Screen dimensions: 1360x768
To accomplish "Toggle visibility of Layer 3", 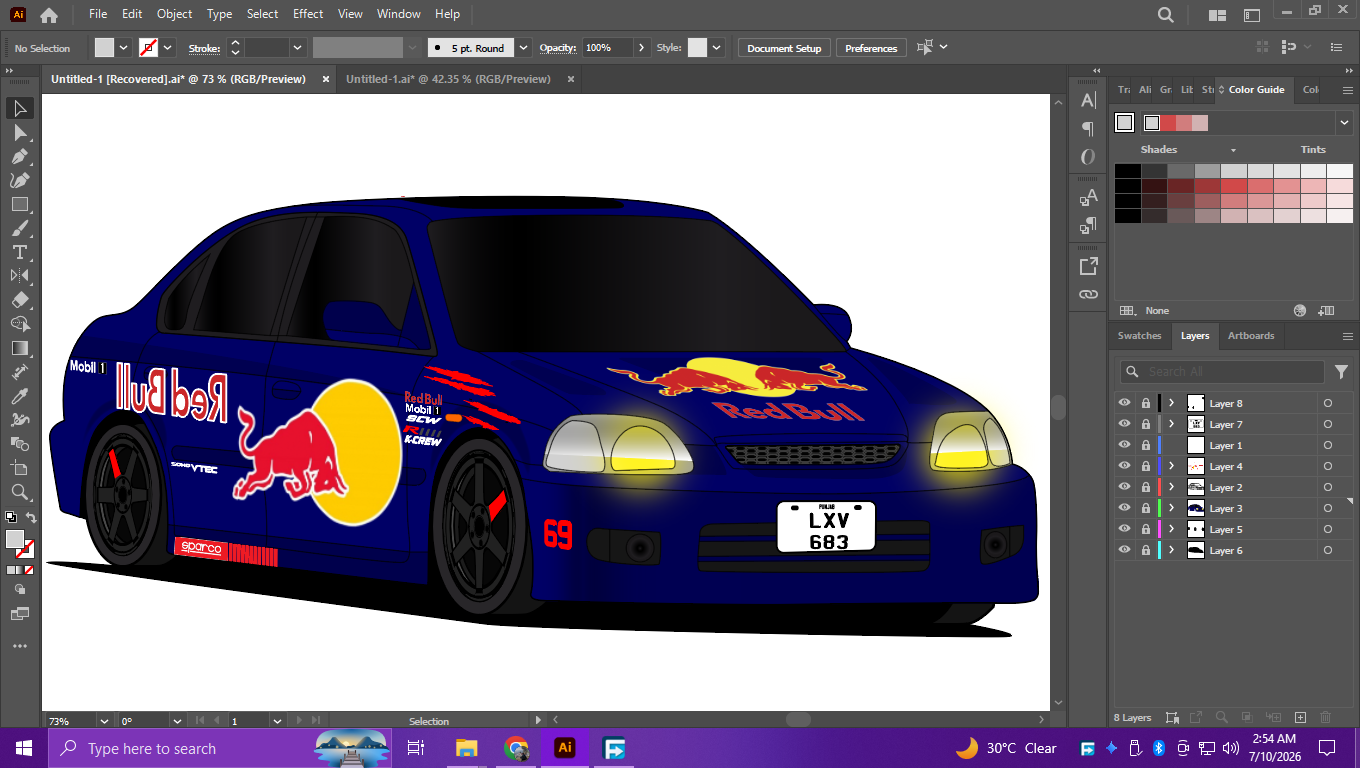I will click(1125, 508).
